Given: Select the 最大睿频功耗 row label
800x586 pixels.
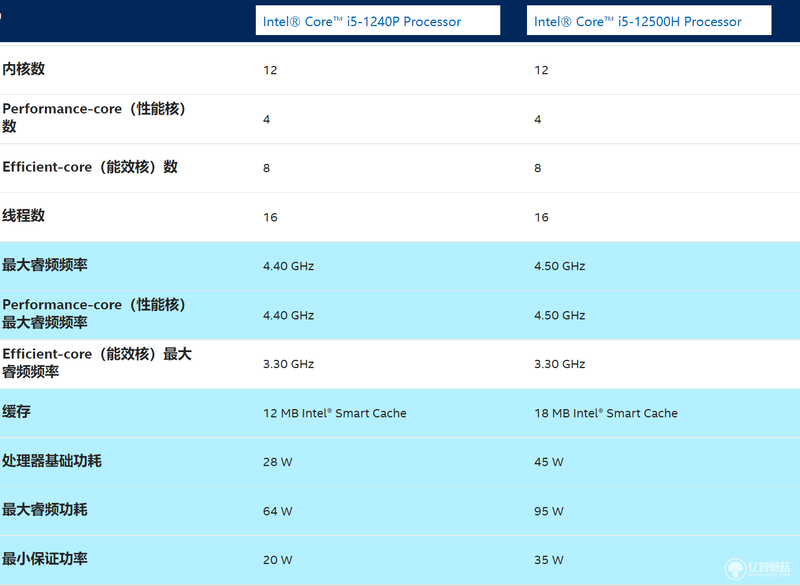Looking at the screenshot, I should coord(45,509).
